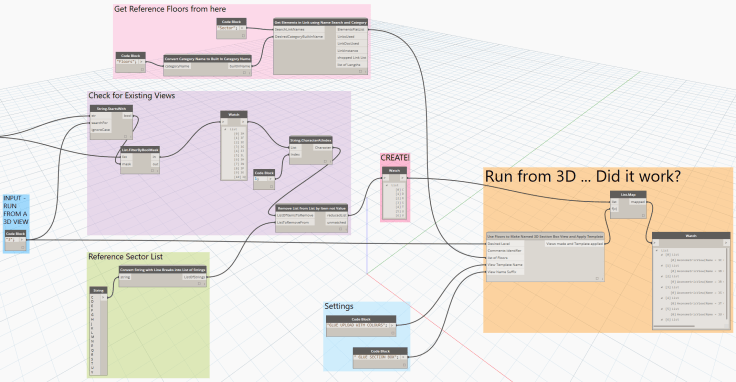Select the String.CharacterAtIndex node header
Screen dimensions: 736x382
tap(311, 140)
